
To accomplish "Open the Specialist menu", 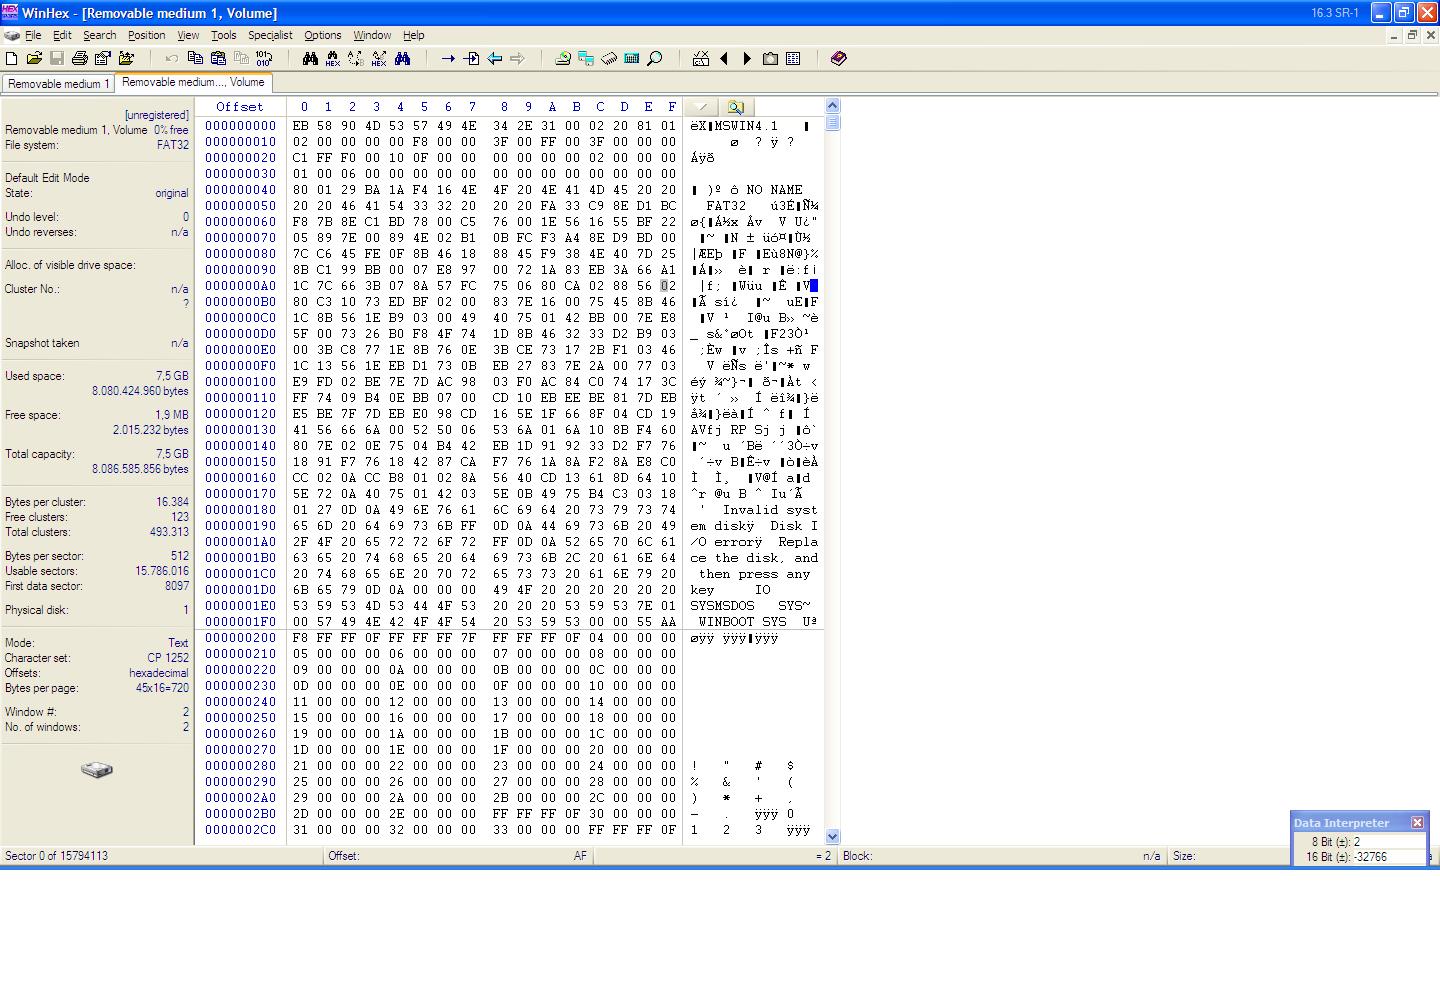I will [x=270, y=35].
